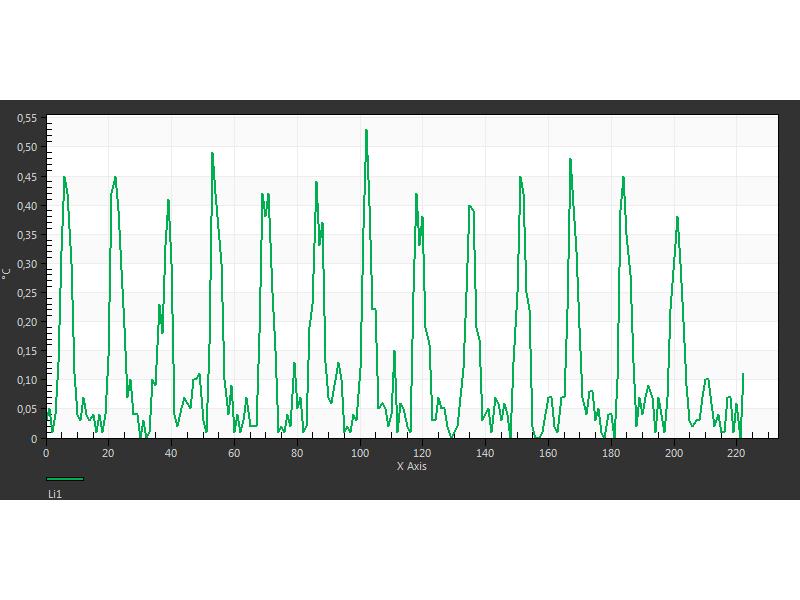Viewport: 800px width, 600px height.
Task: Click the green Li1 legend line swatch
Action: coord(65,479)
